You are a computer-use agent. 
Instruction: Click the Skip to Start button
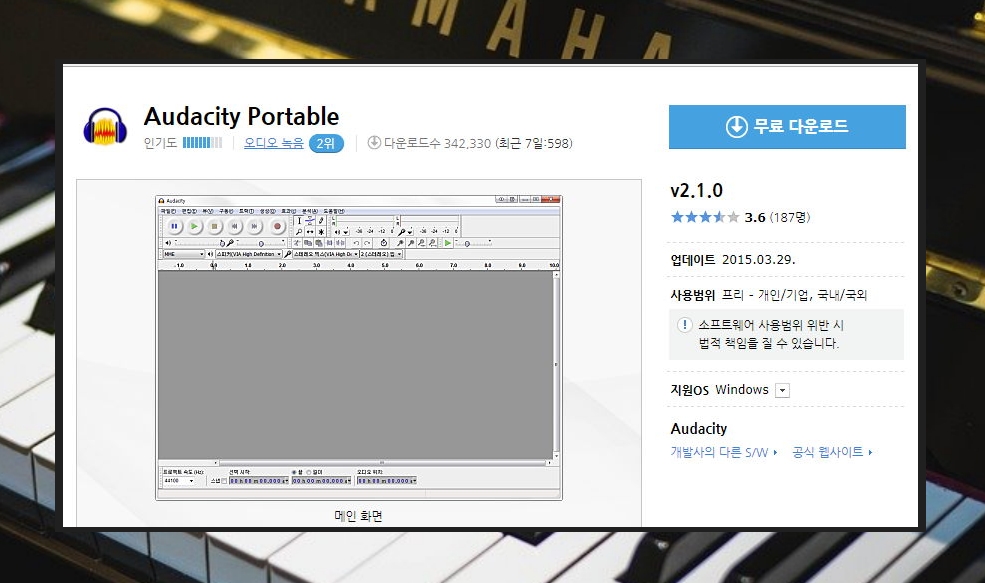[x=234, y=226]
